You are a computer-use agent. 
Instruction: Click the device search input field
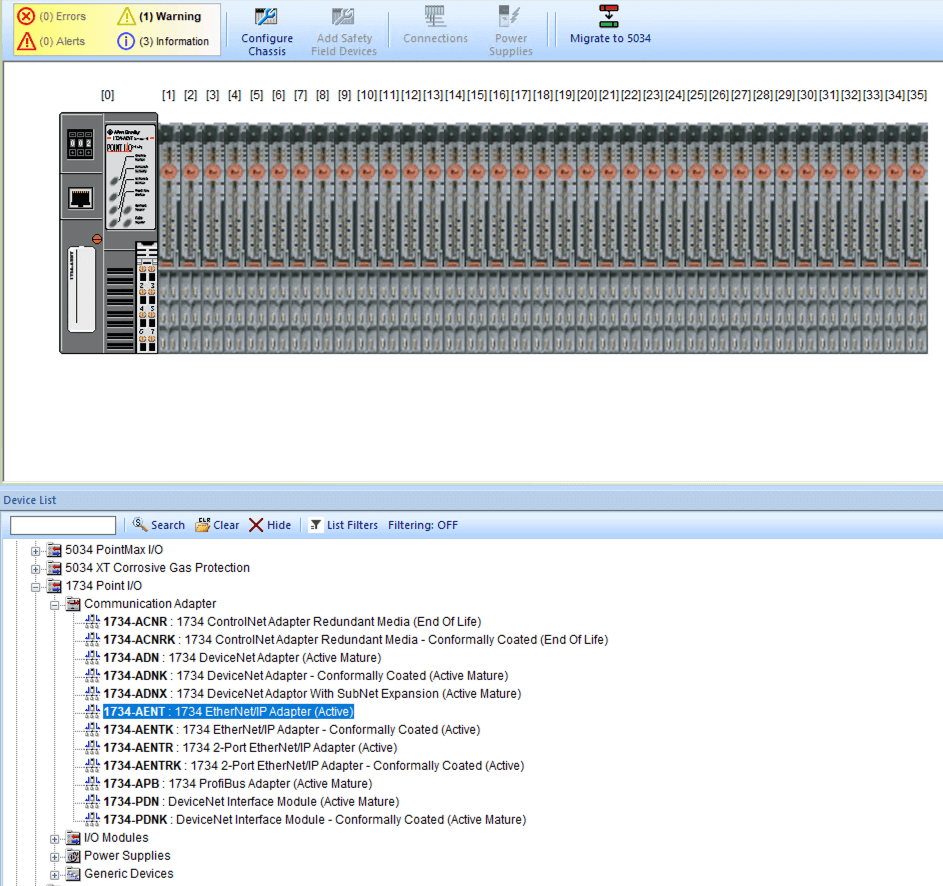pos(63,526)
